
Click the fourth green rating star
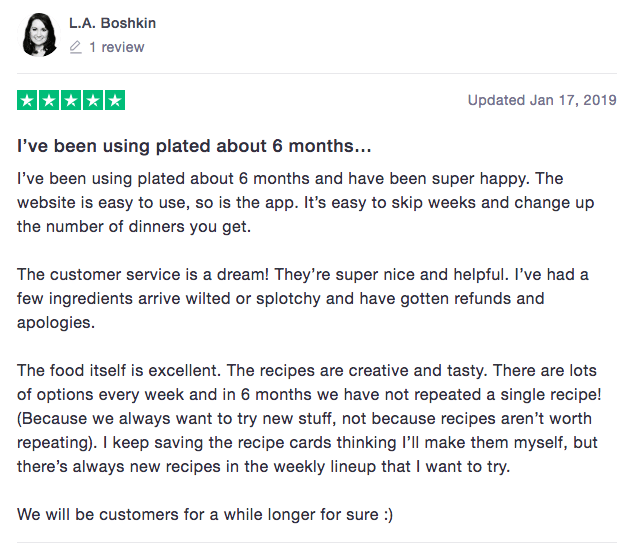93,100
